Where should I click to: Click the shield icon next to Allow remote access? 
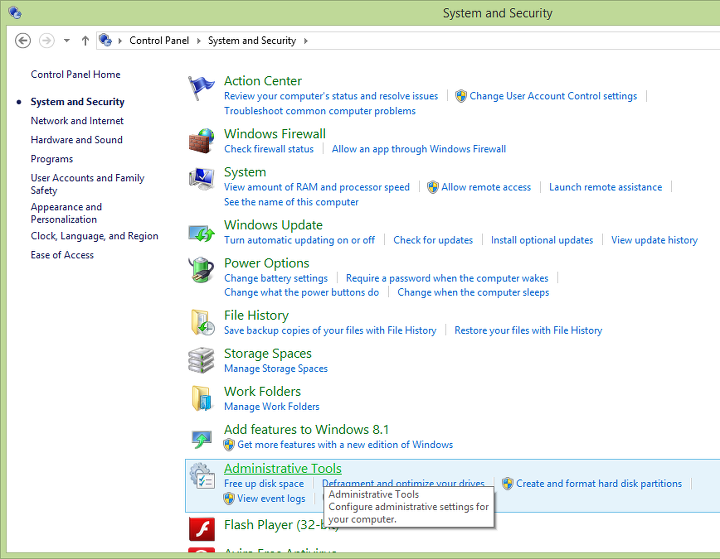click(x=433, y=187)
